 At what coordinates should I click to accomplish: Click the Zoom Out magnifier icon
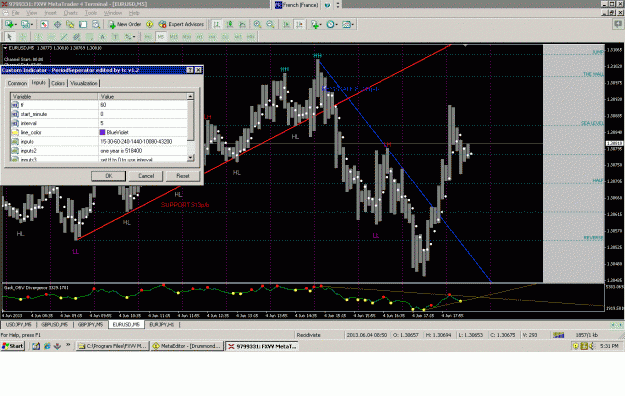coord(270,24)
